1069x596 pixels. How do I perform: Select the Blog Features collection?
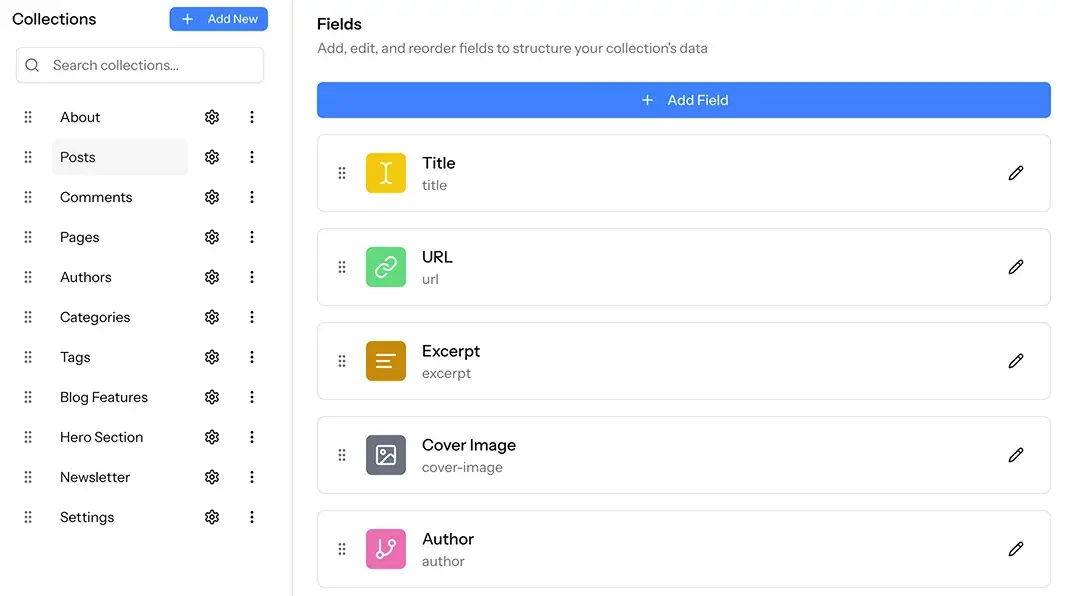[120, 397]
